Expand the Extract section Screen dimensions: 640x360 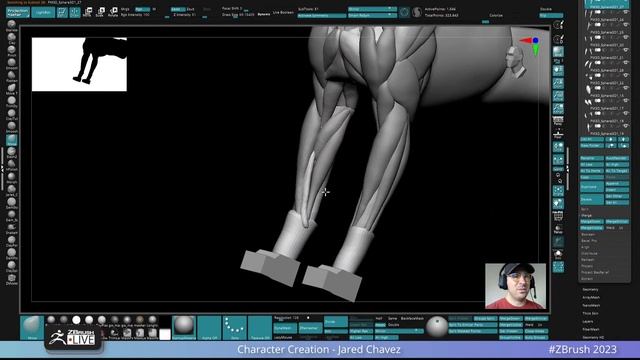click(587, 279)
